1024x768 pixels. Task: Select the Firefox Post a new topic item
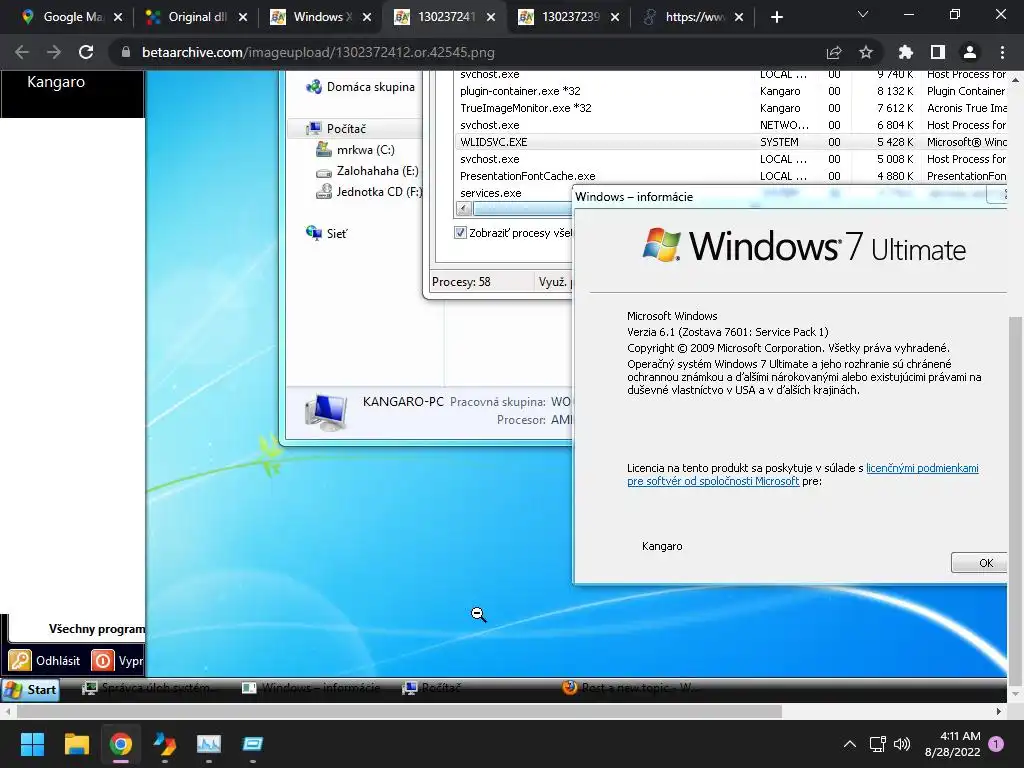(630, 688)
